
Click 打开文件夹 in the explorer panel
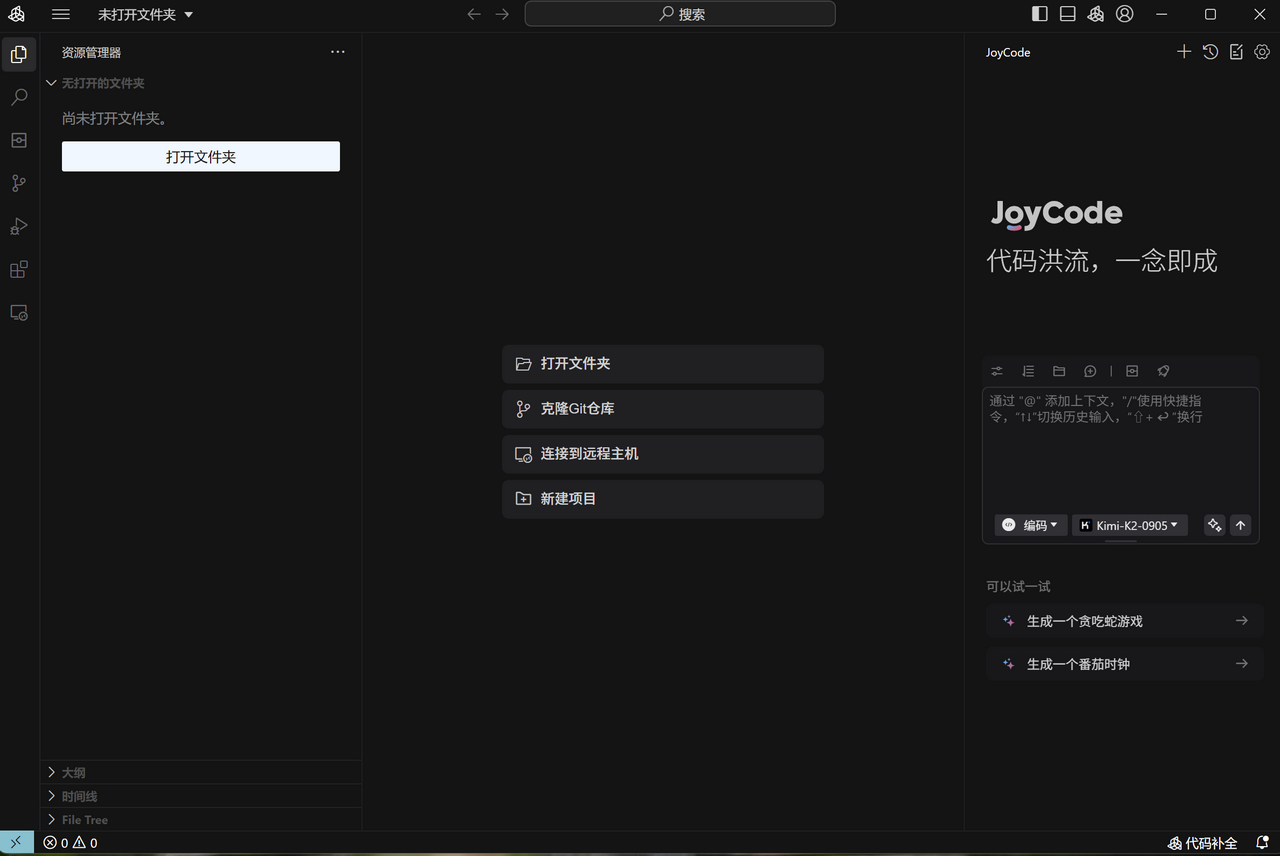[200, 156]
